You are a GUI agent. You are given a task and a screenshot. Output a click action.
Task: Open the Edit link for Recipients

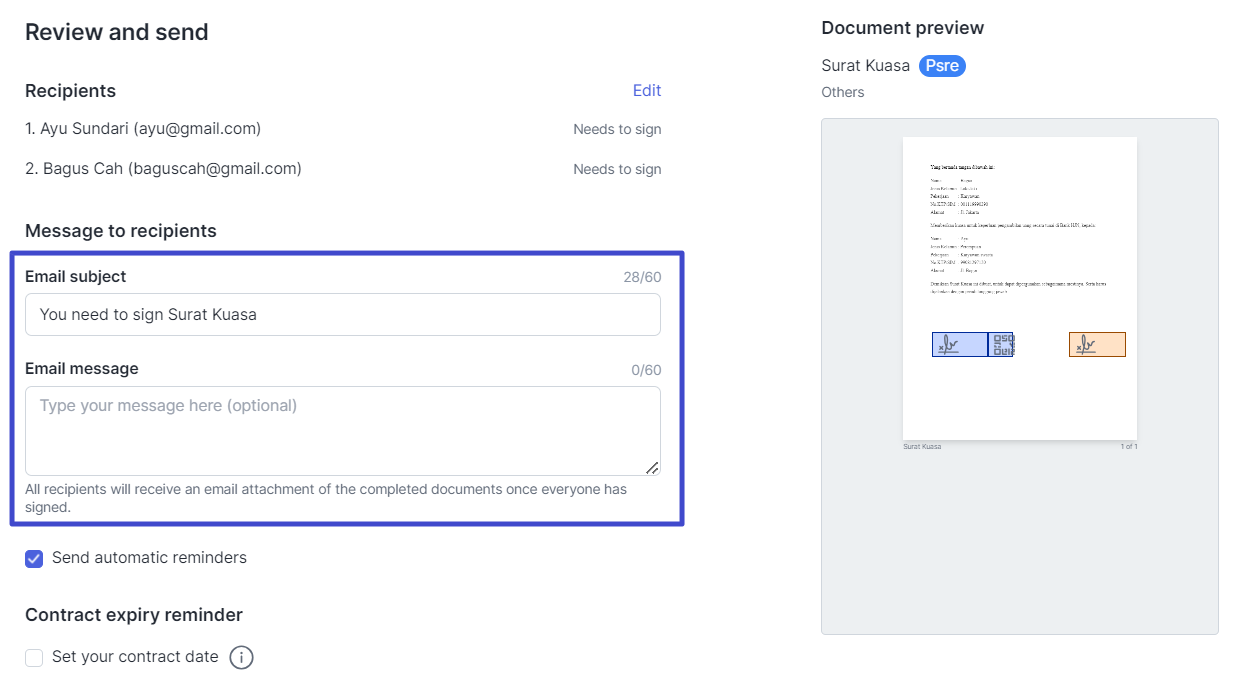(x=646, y=90)
